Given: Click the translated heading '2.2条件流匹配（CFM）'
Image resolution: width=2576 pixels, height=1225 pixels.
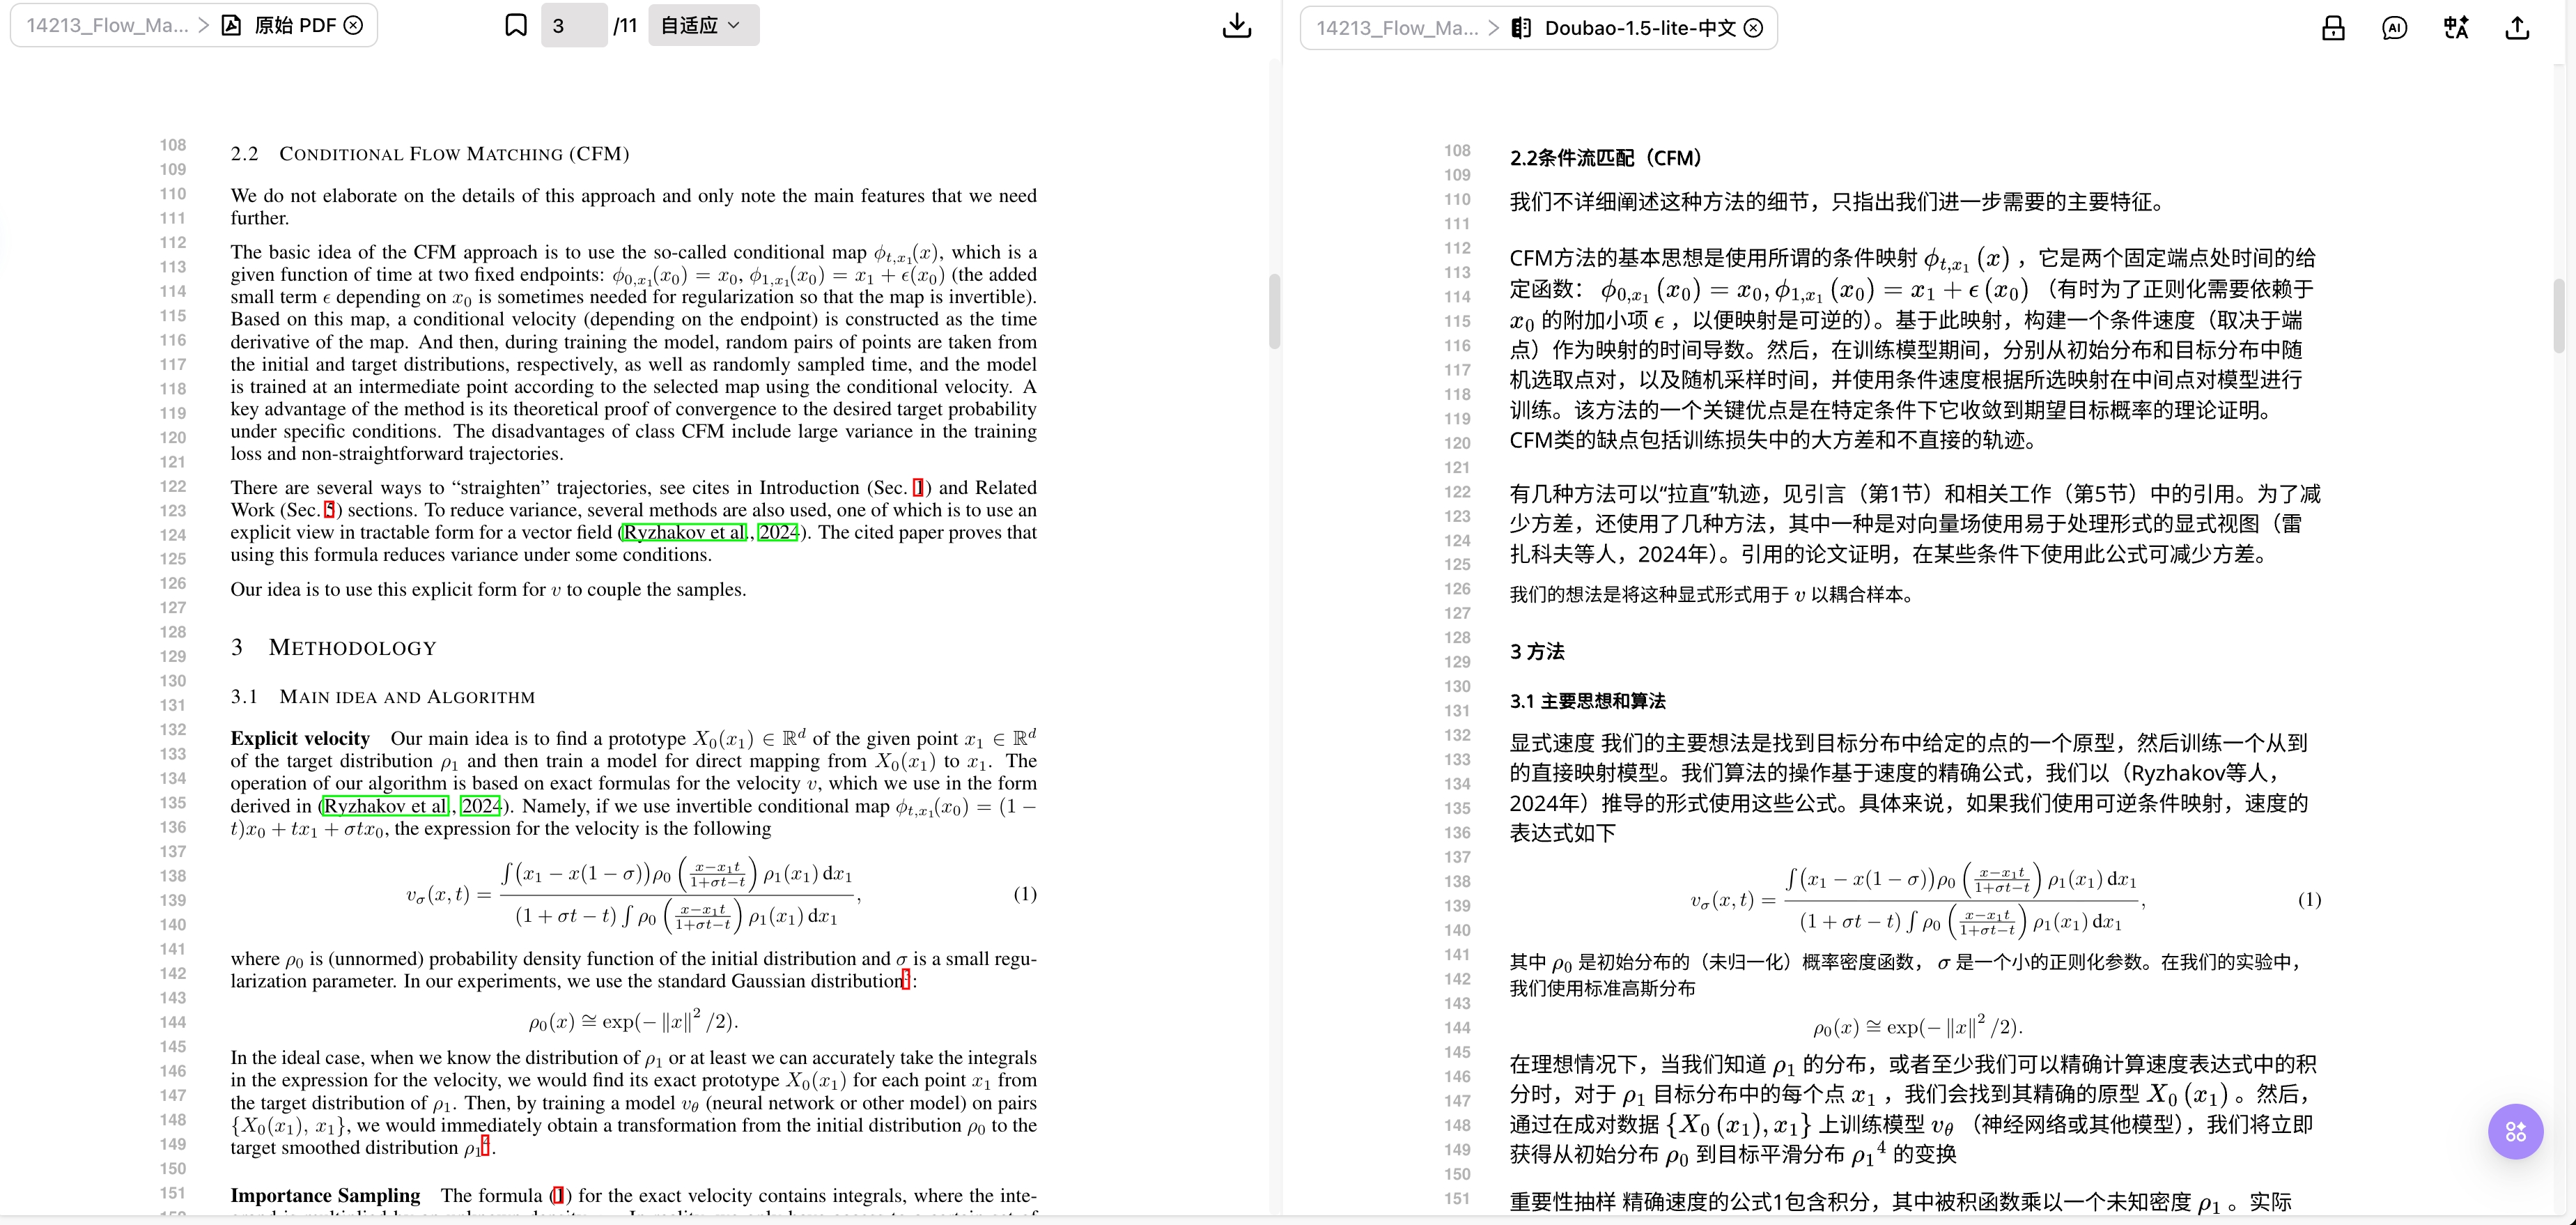Looking at the screenshot, I should coord(1606,158).
